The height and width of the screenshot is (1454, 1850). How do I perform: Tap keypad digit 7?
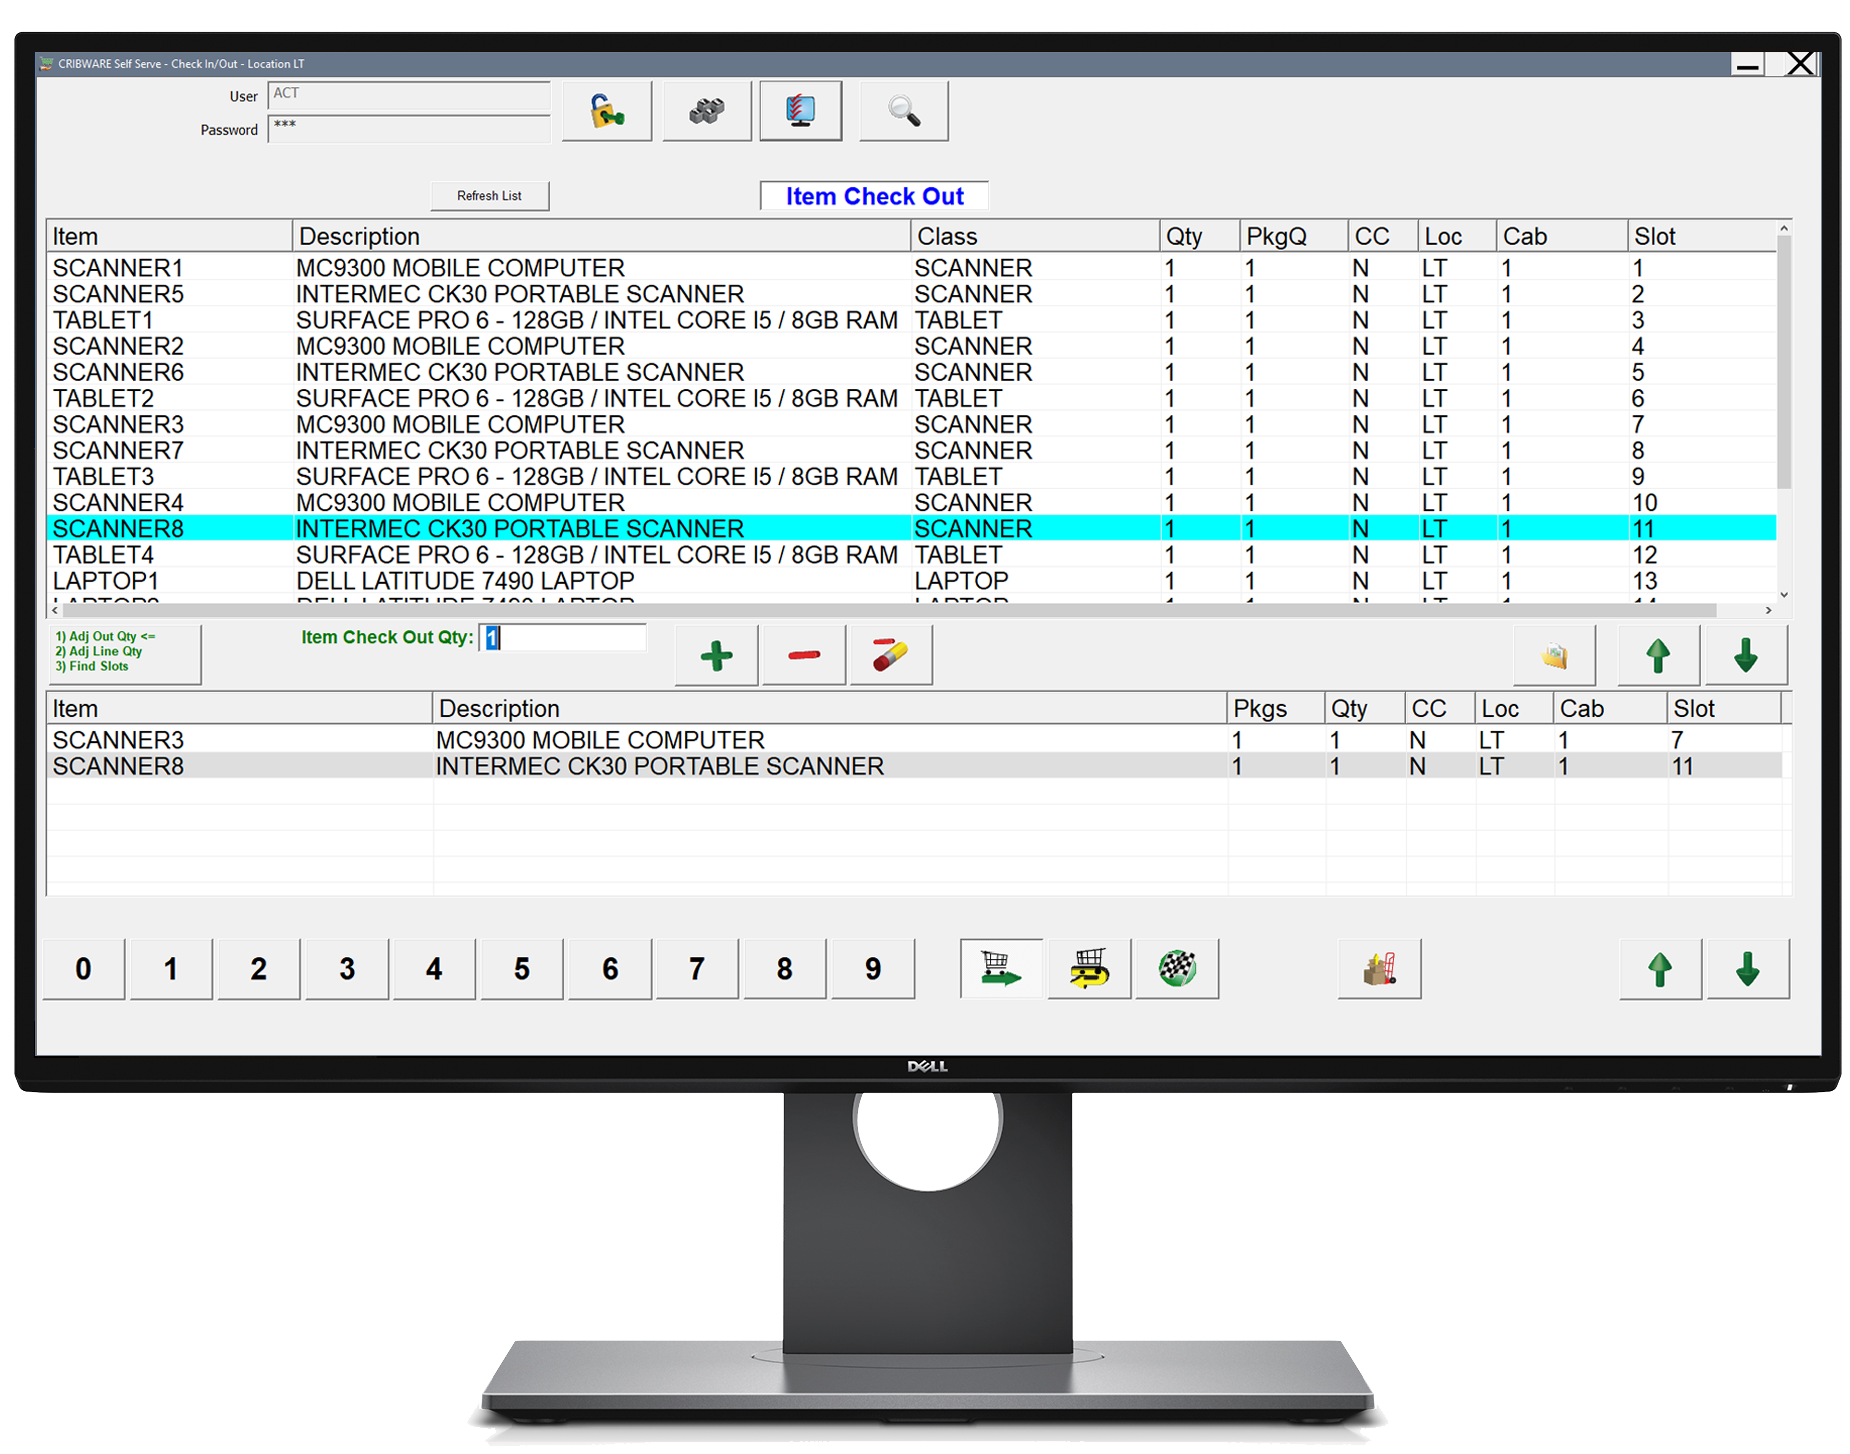pos(697,968)
